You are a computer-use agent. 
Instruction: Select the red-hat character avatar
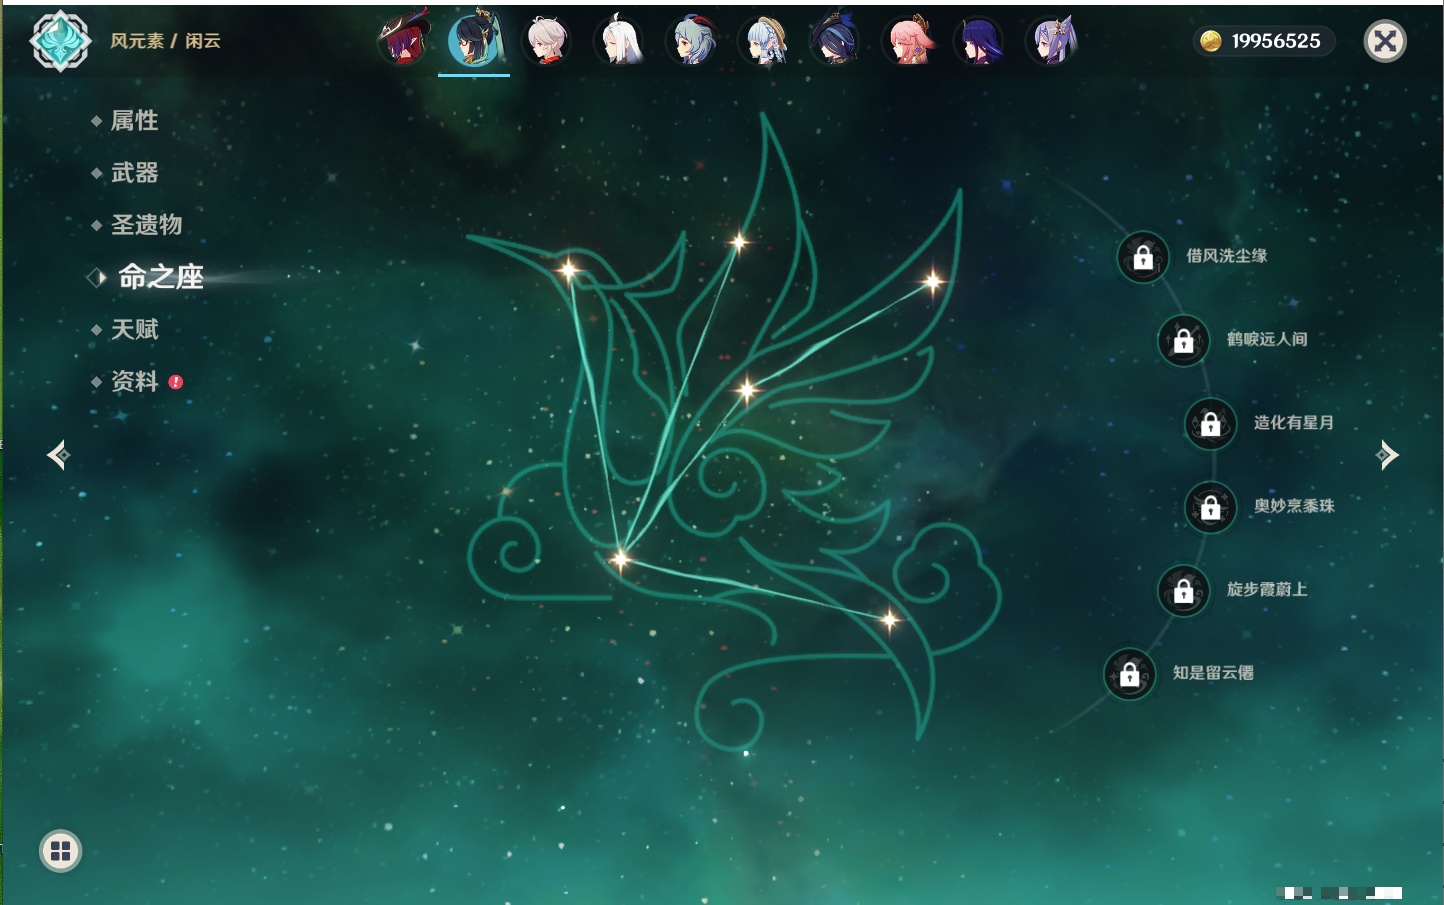tap(404, 40)
